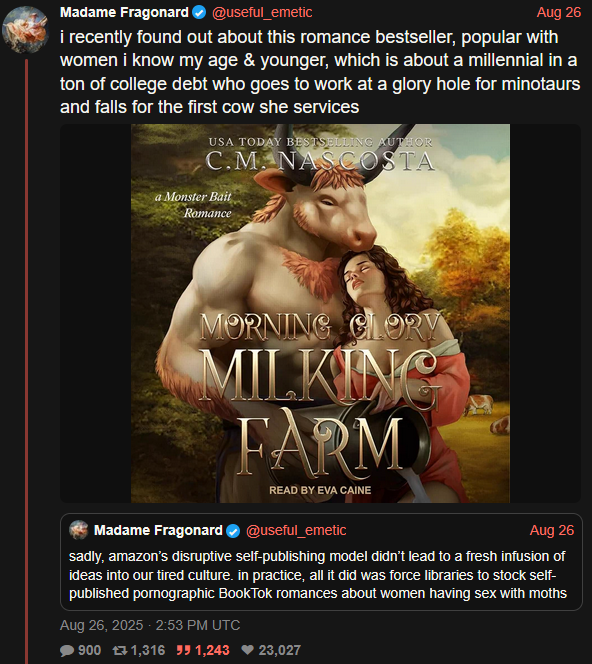View the 1,243 quotes count
This screenshot has height=664, width=592.
point(212,650)
